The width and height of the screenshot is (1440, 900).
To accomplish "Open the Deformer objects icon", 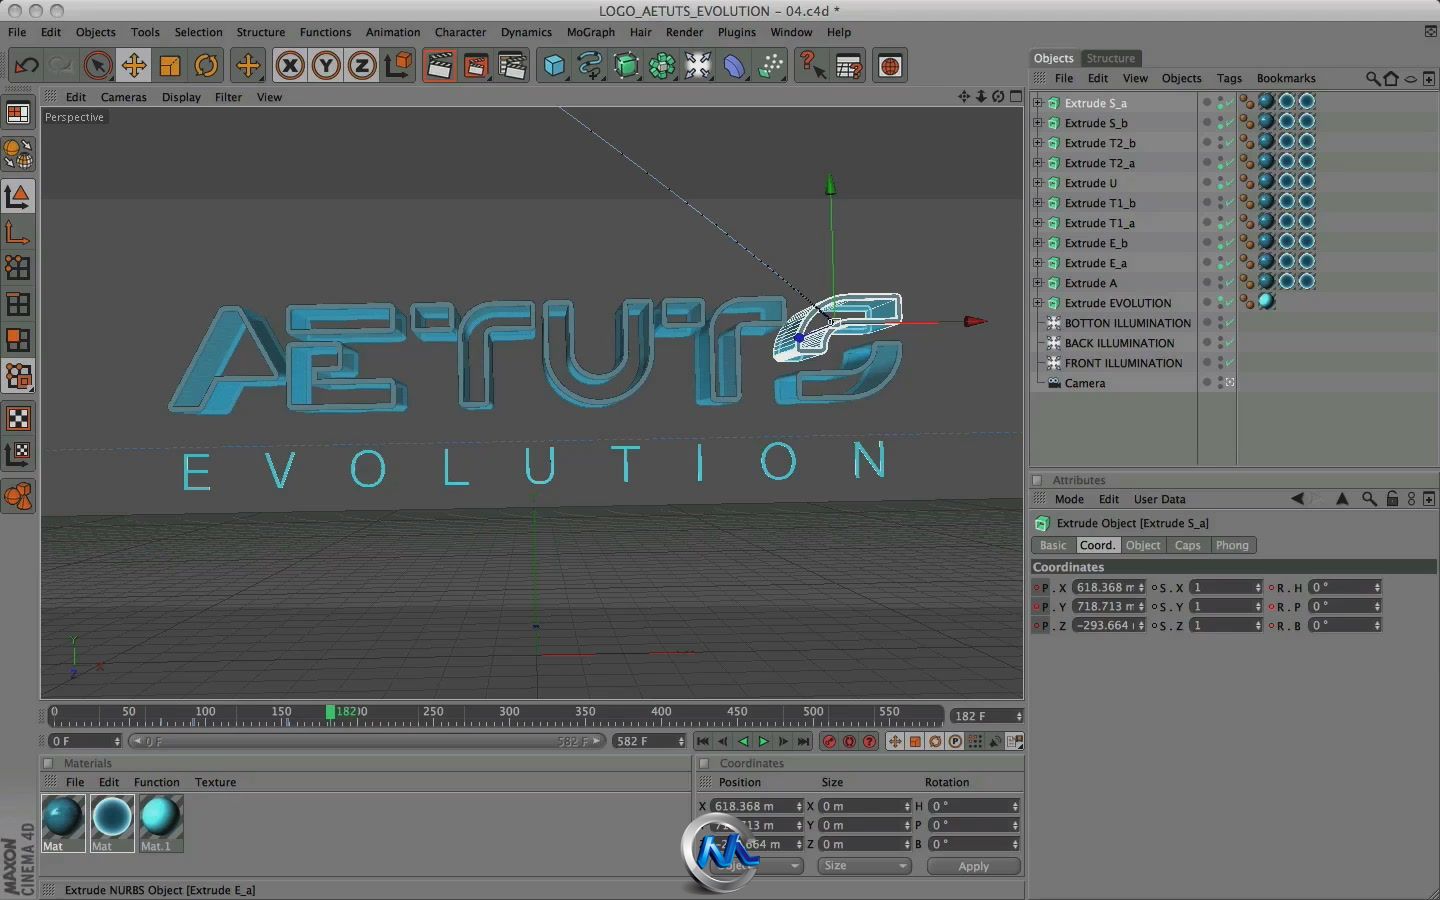I will [x=734, y=66].
